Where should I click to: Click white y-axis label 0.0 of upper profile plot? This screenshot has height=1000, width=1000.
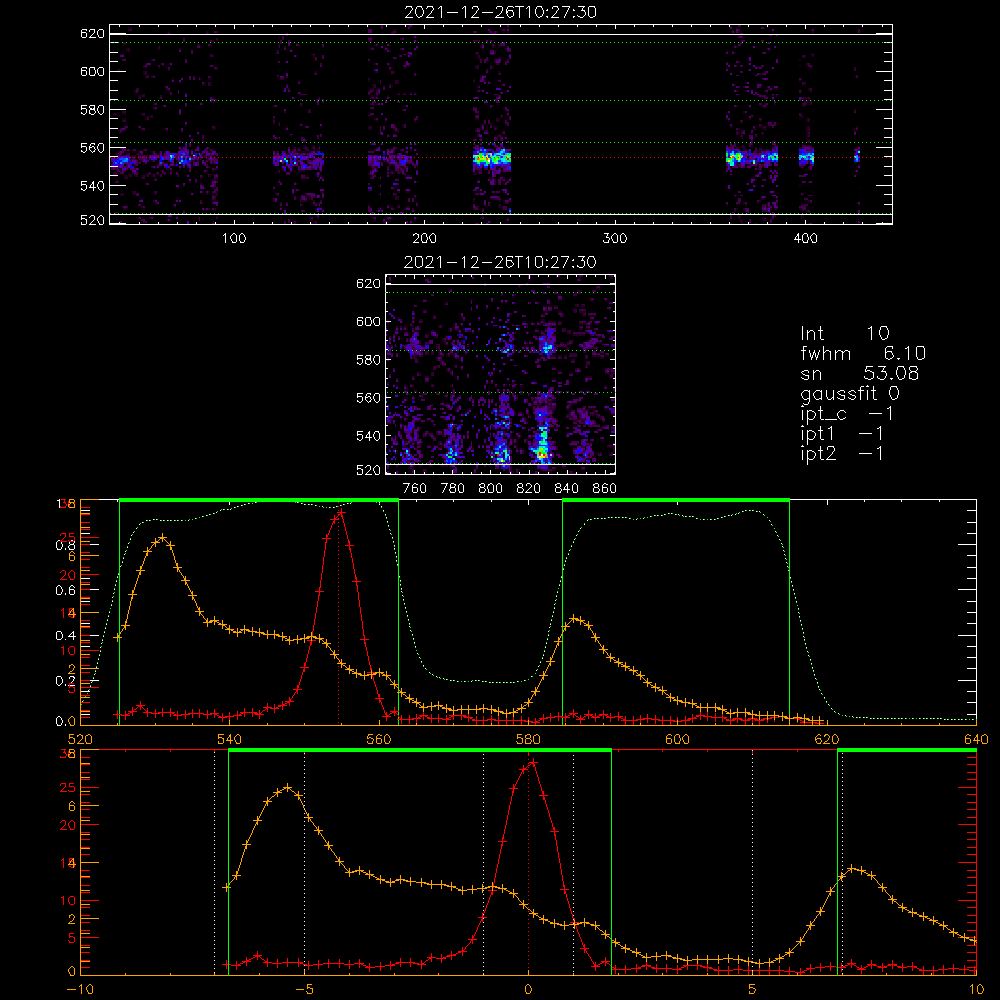pos(66,722)
